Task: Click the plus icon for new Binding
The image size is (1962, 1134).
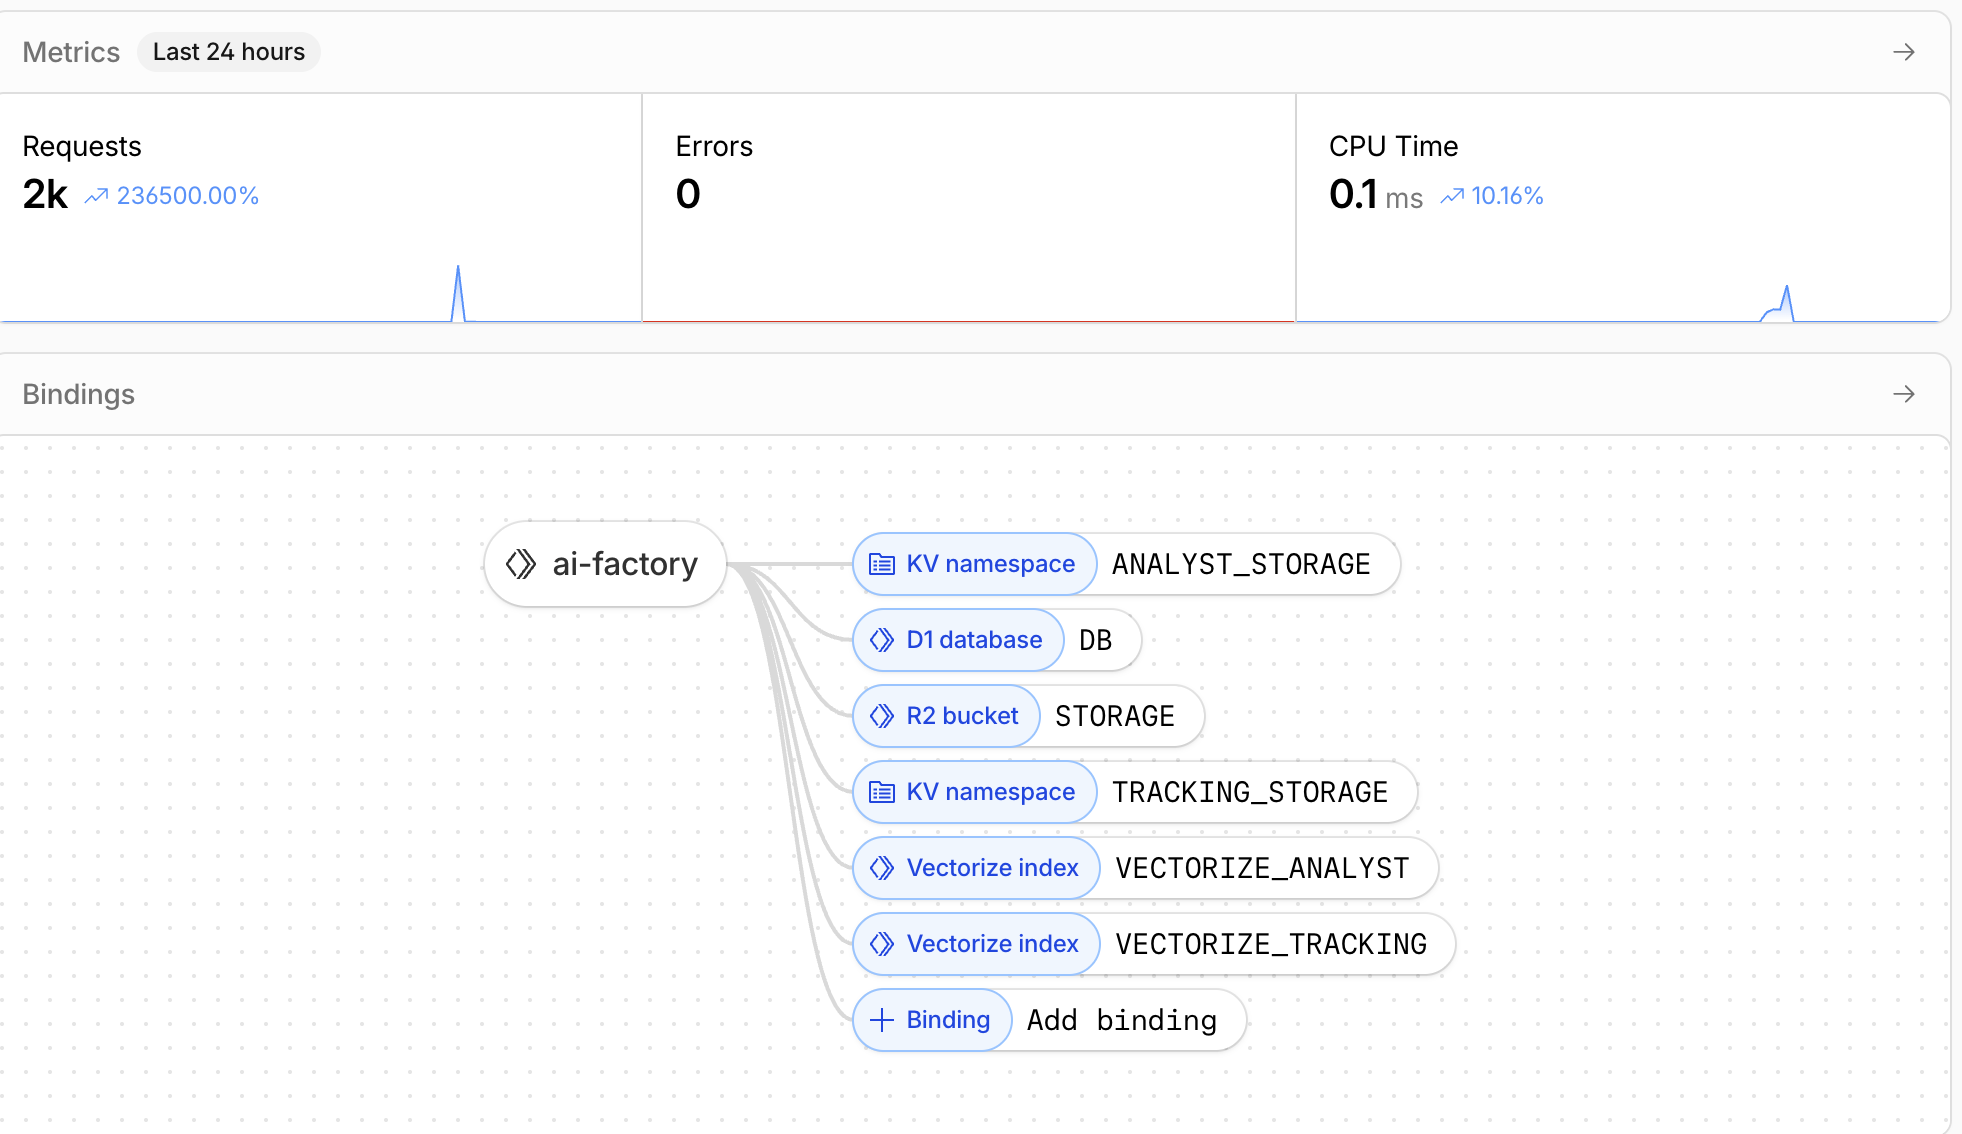Action: [x=881, y=1020]
